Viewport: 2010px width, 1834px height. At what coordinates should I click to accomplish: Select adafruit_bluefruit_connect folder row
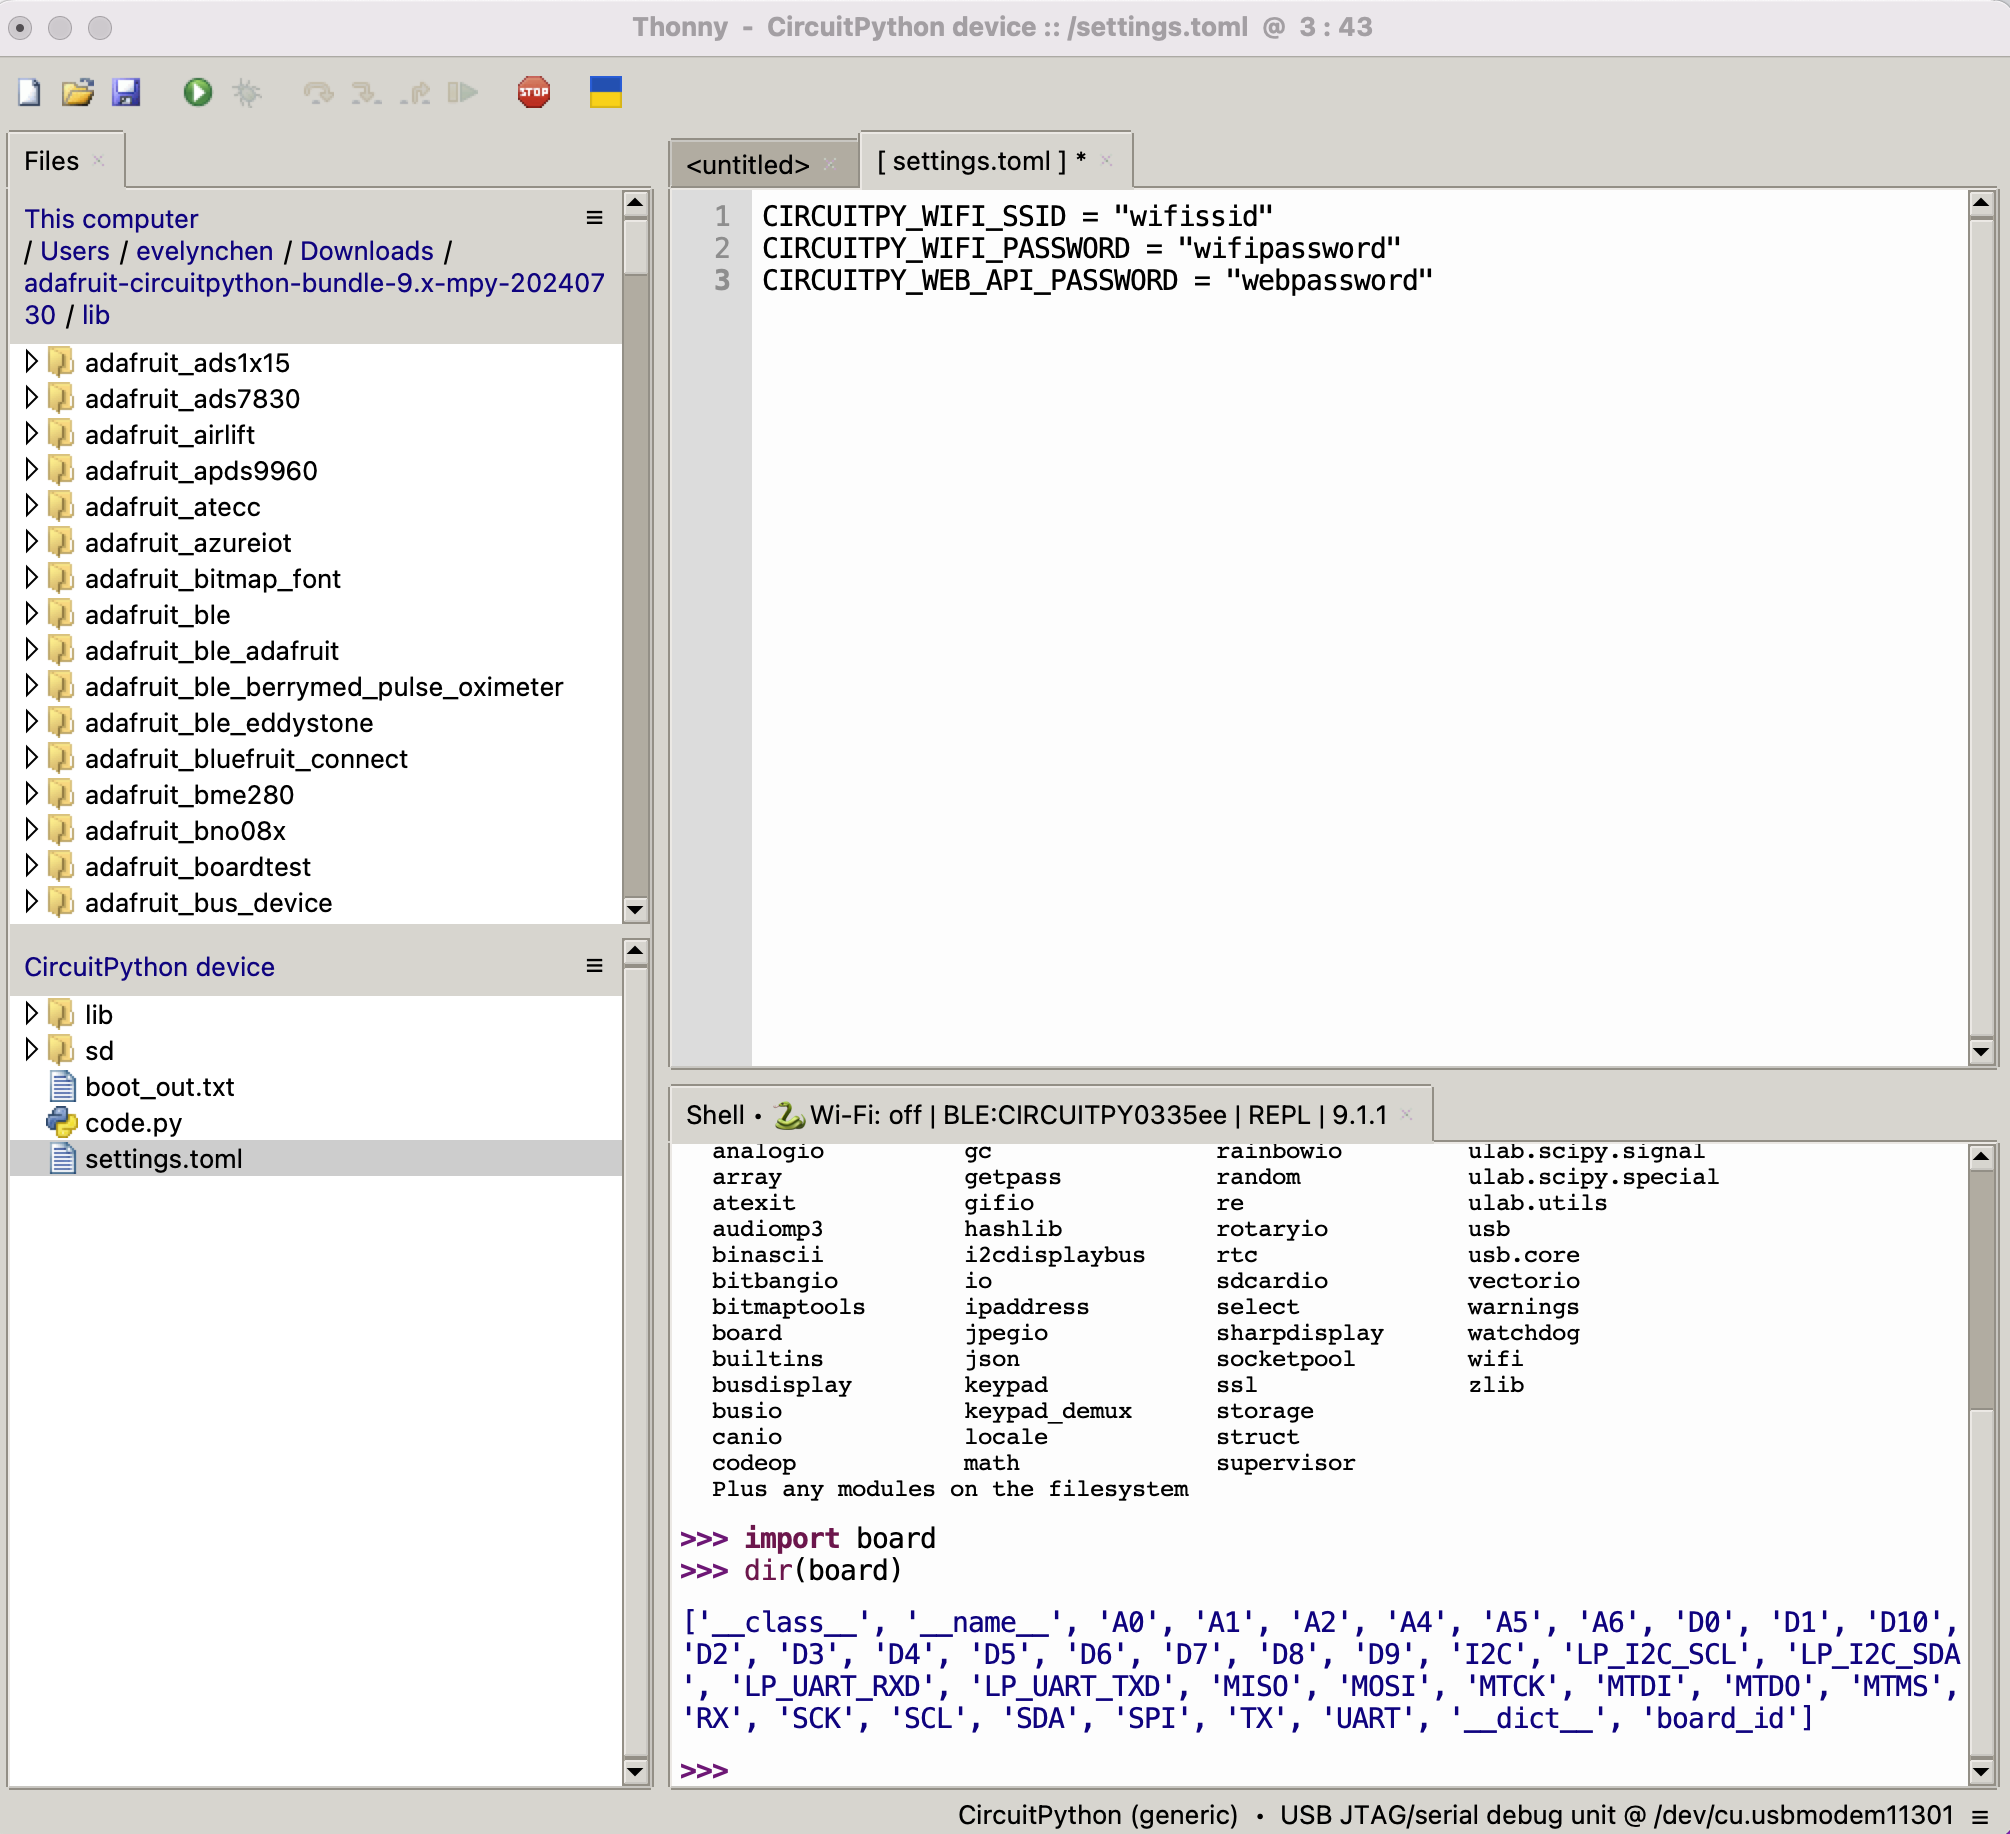point(316,758)
